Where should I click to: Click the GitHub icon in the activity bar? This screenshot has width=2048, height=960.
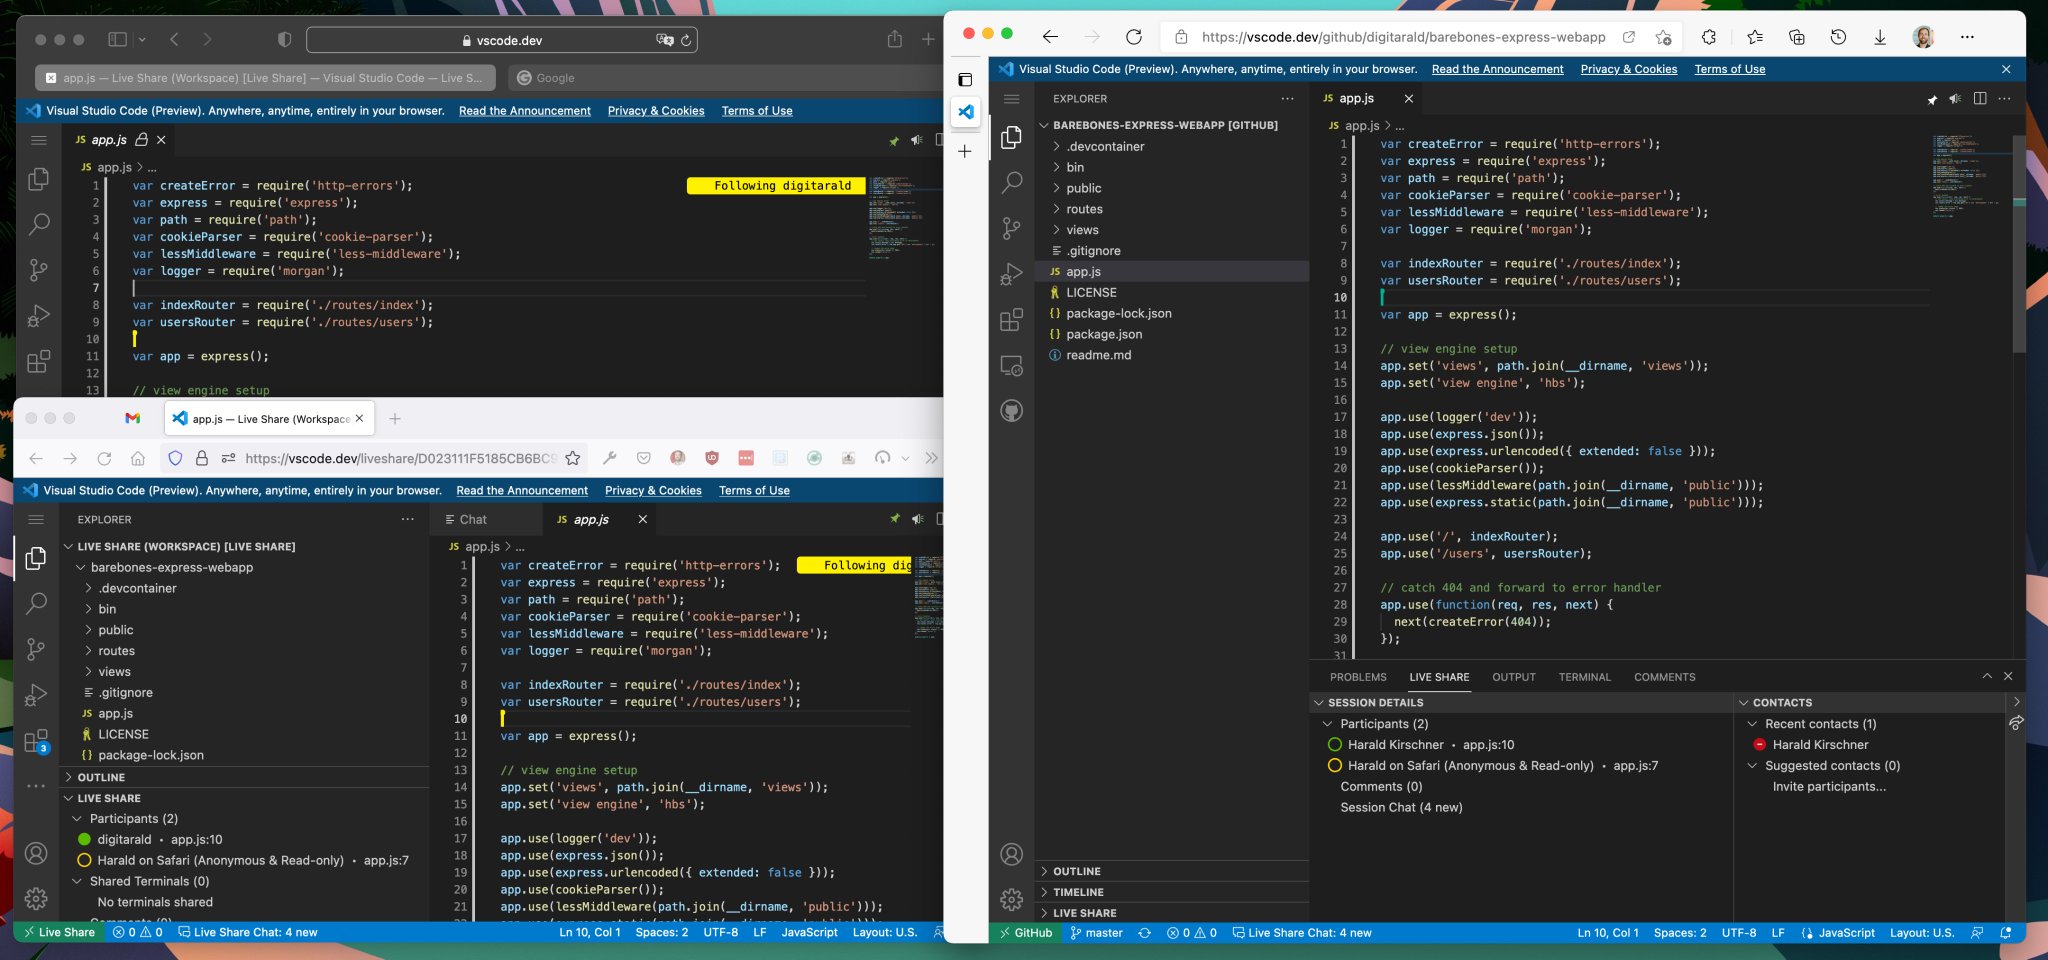tap(1012, 410)
